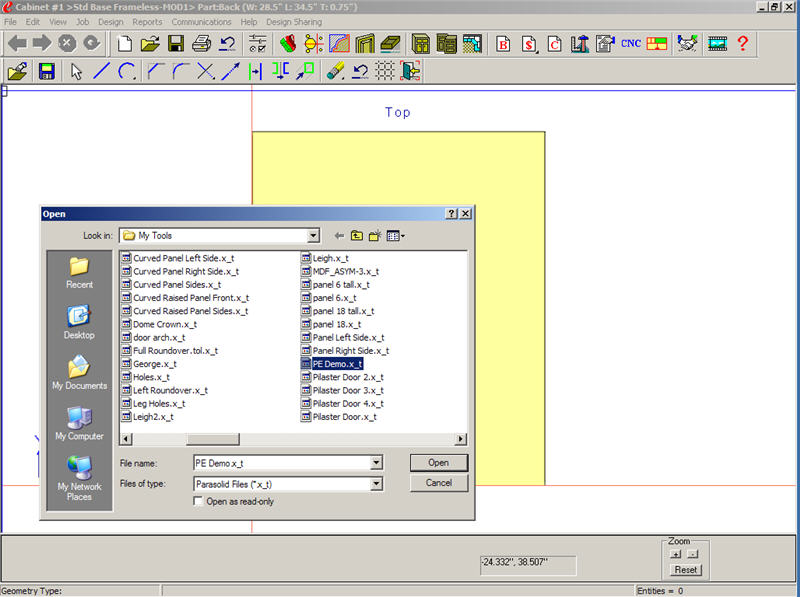Image resolution: width=800 pixels, height=597 pixels.
Task: Click the create new folder icon
Action: pyautogui.click(x=375, y=236)
